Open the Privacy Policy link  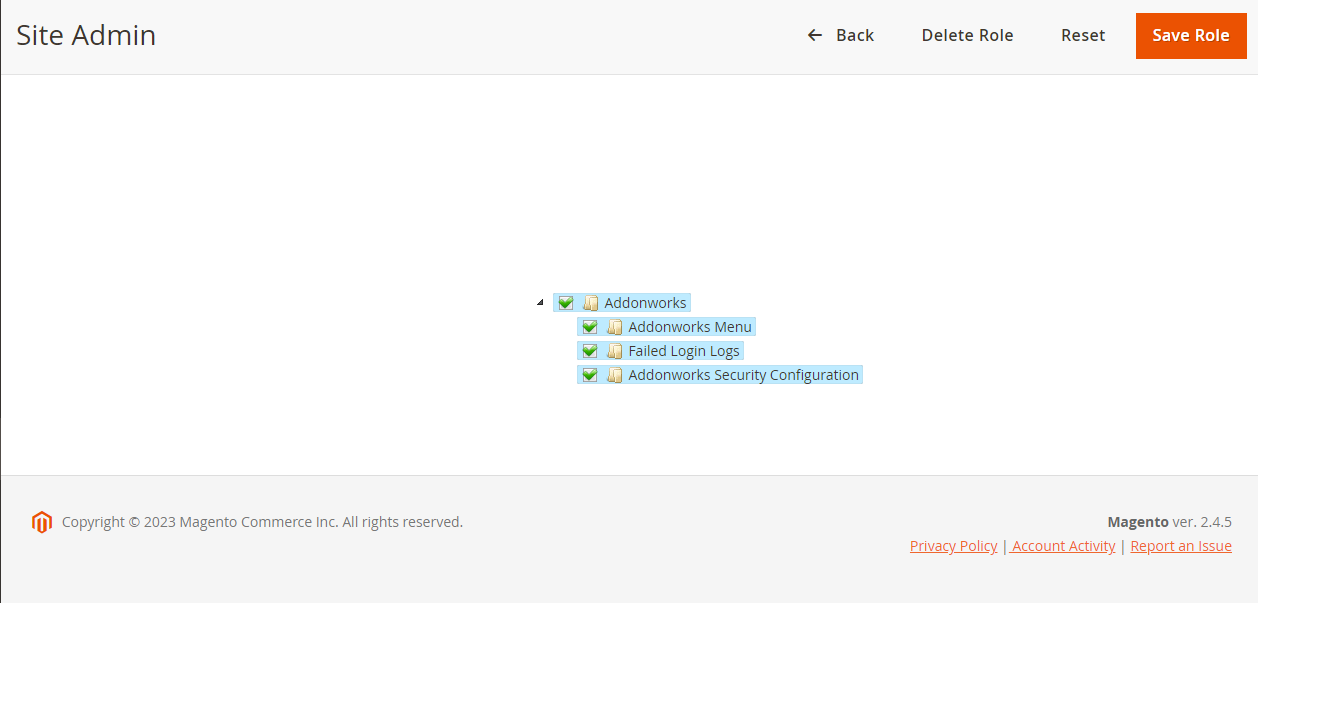(953, 546)
